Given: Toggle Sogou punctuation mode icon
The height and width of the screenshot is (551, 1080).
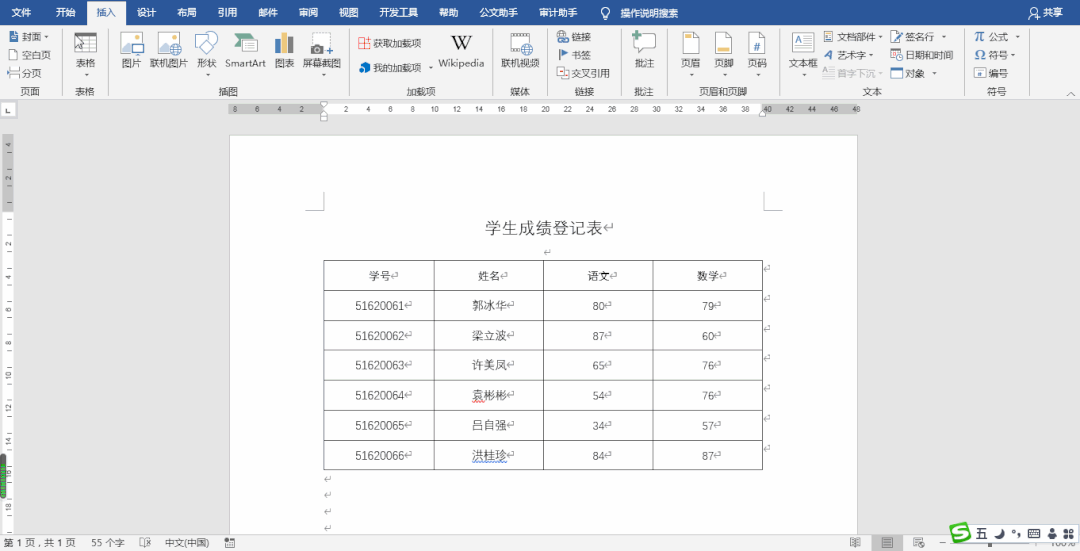Looking at the screenshot, I should tap(1015, 534).
